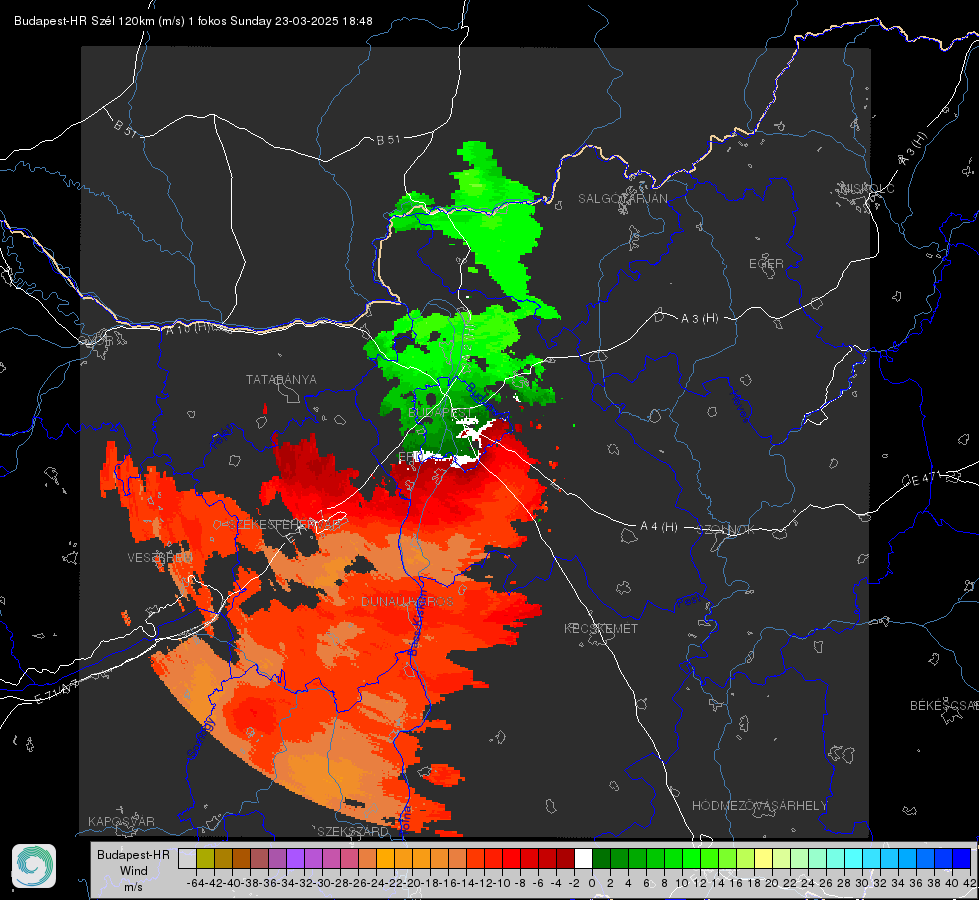This screenshot has width=979, height=900.
Task: Click the rotated A 3 (H) label near Miskolc
Action: [x=913, y=149]
